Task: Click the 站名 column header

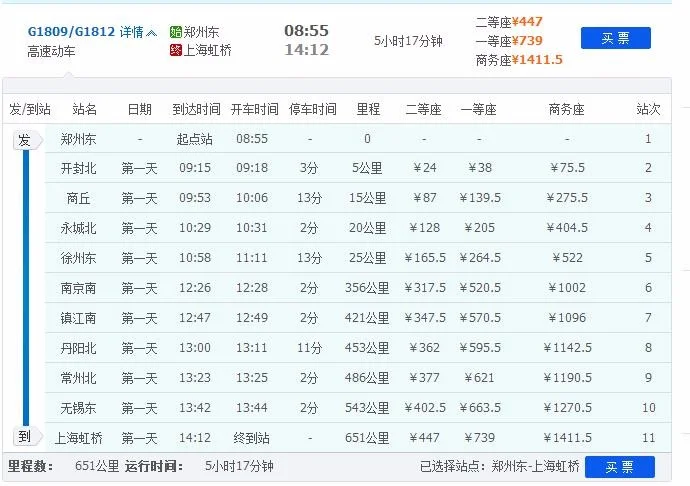Action: coord(84,109)
